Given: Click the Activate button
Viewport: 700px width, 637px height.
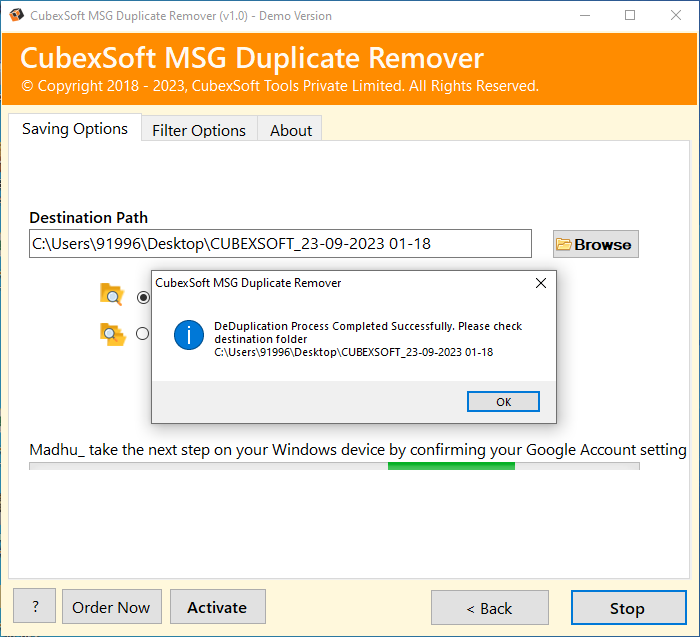Looking at the screenshot, I should pos(217,607).
